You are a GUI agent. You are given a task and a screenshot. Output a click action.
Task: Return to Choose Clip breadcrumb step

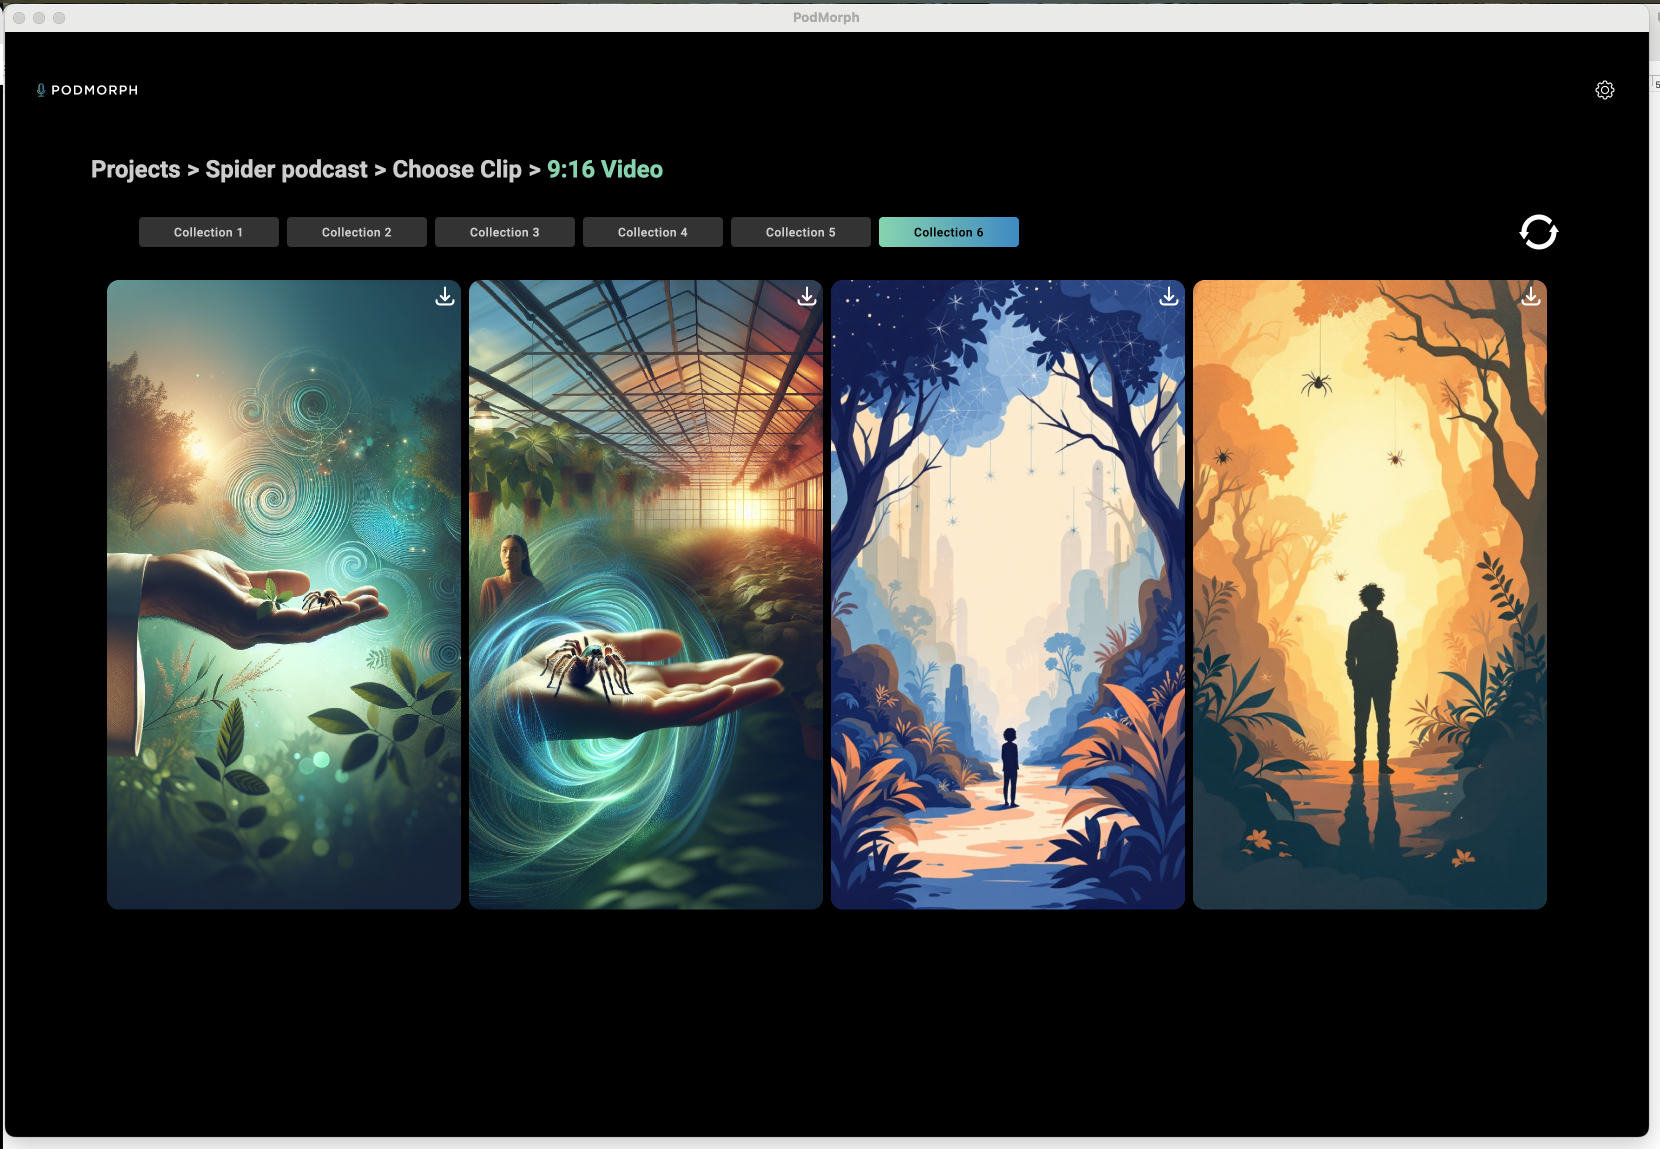point(456,170)
